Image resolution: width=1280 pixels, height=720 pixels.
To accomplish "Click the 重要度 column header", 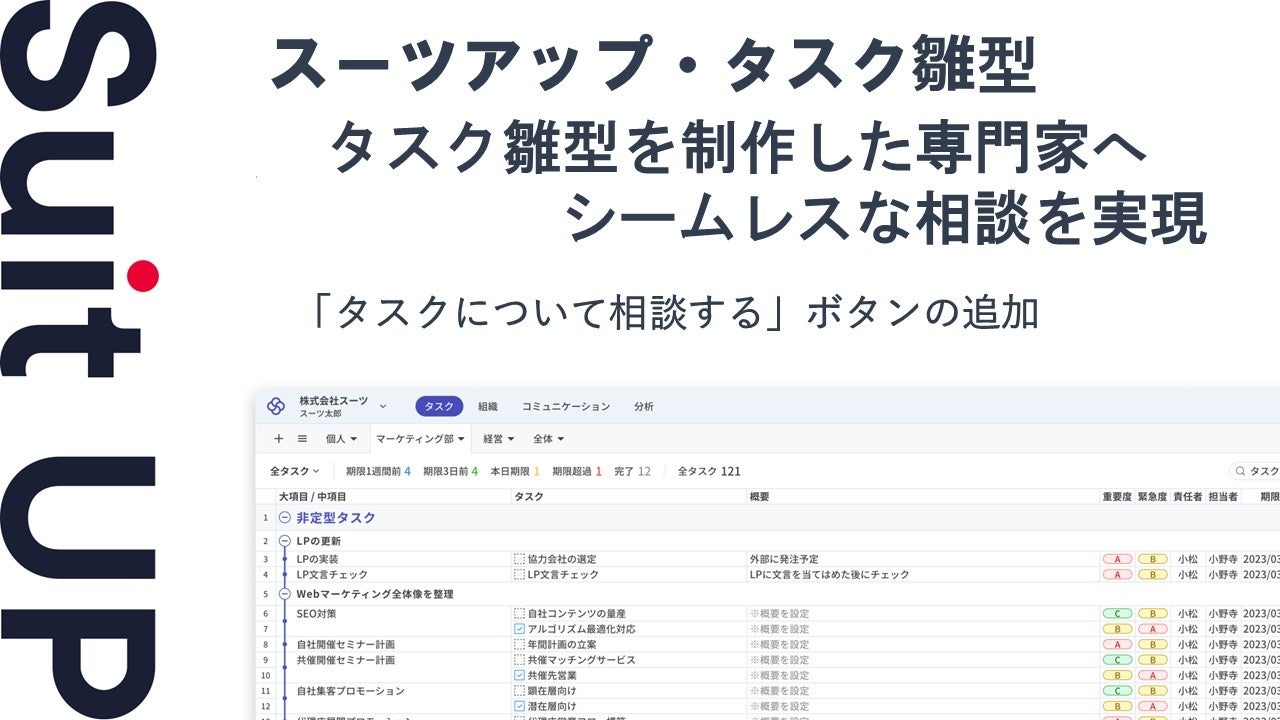I will [1117, 497].
